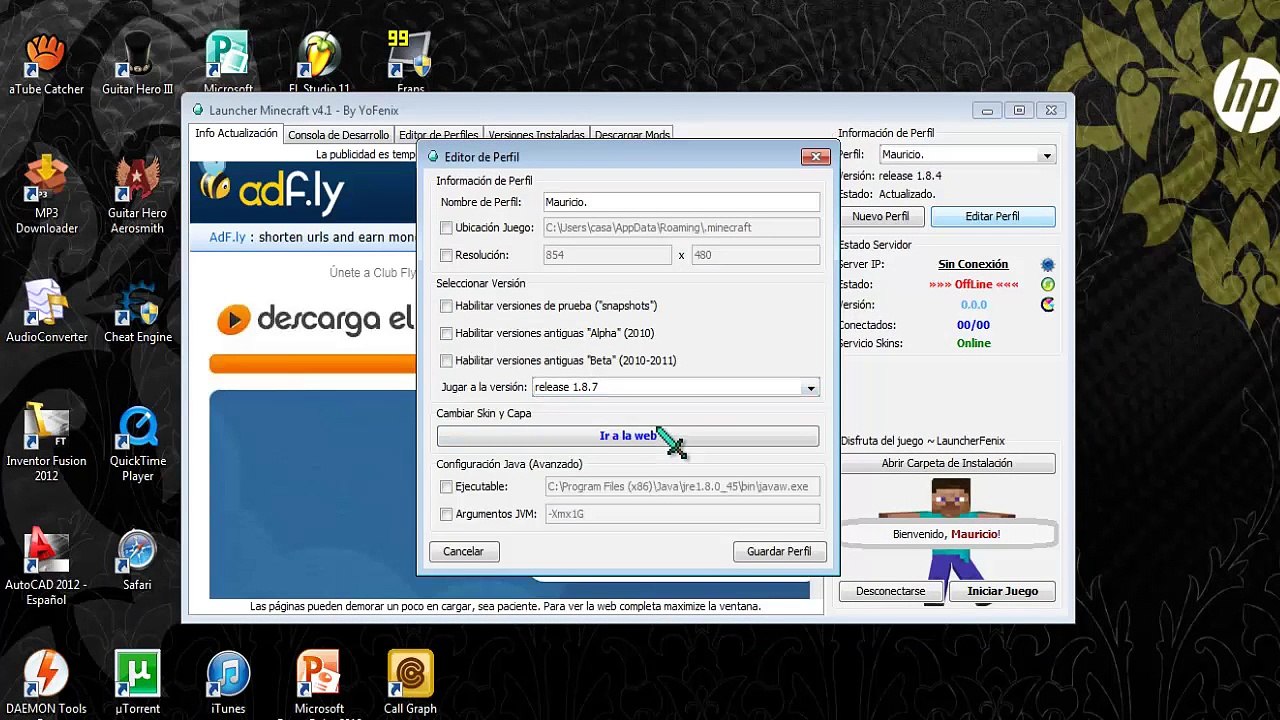Open the Call Graph desktop icon
Viewport: 1280px width, 720px height.
pos(410,684)
